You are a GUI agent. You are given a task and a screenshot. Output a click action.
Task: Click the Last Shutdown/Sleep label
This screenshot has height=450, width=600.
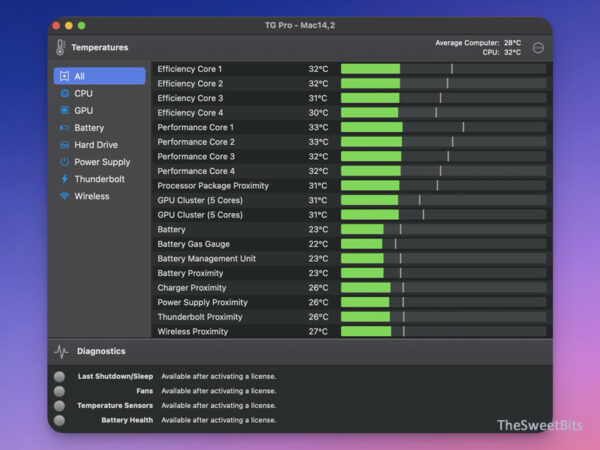(115, 377)
